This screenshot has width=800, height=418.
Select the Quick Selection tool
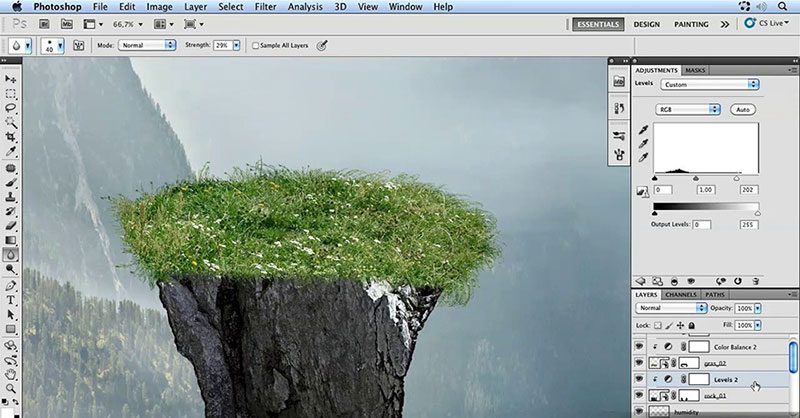point(10,122)
